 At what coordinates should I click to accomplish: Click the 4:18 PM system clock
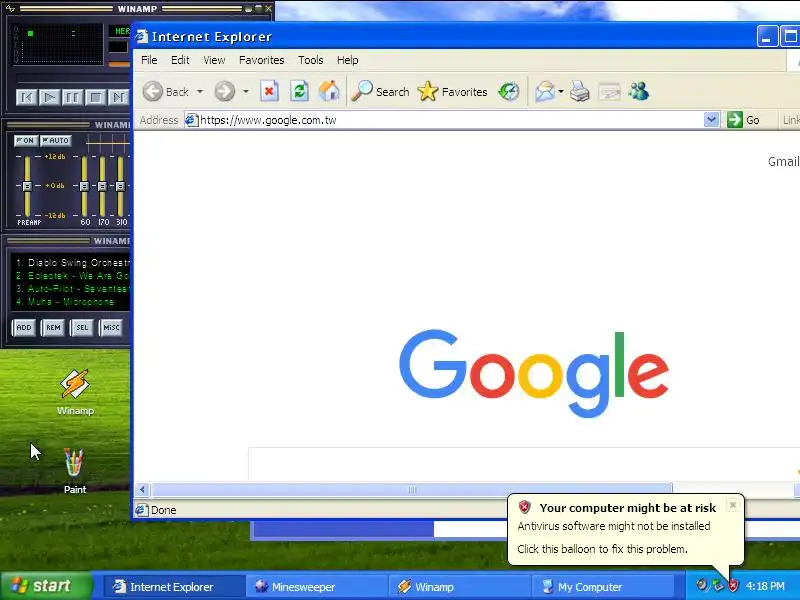pos(765,586)
